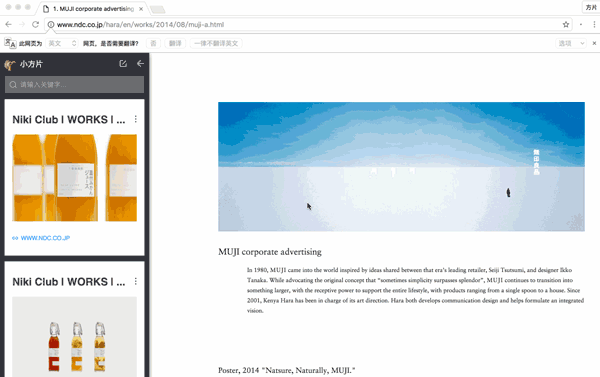Click the MUJI corporate advertising heading
This screenshot has height=377, width=600.
[x=270, y=252]
